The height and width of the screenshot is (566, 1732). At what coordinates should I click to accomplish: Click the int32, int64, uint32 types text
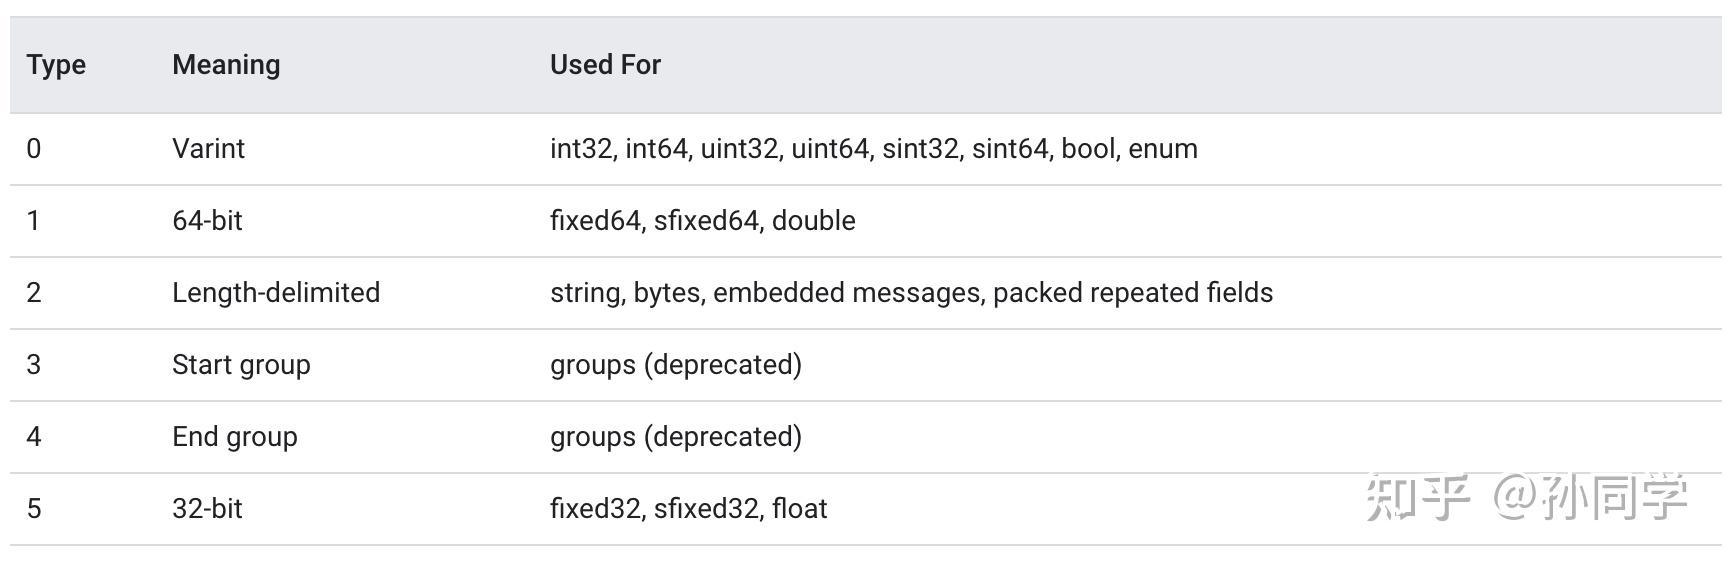[x=873, y=149]
